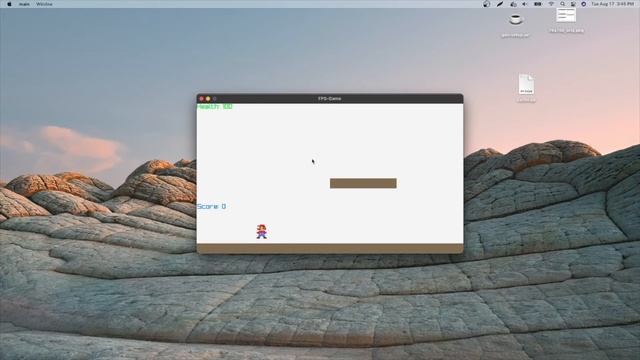Minimize the FPS-Game window with yellow button

(208, 99)
